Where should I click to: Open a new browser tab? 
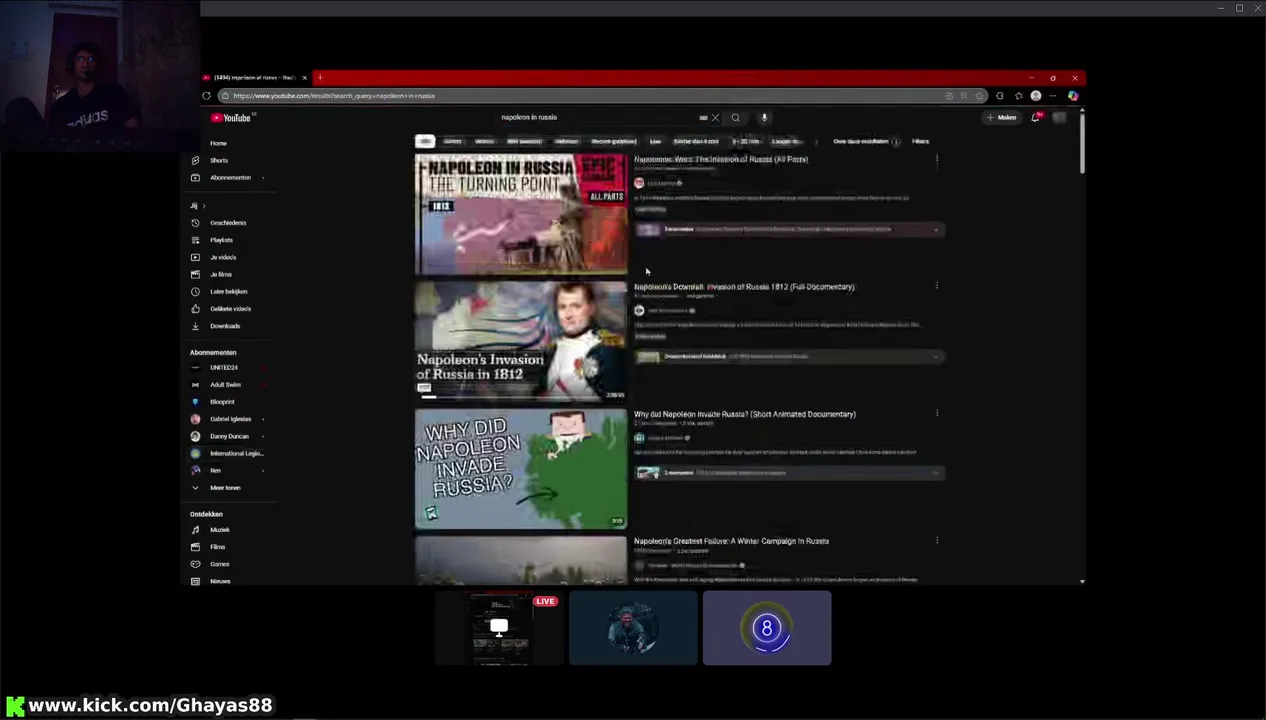(319, 78)
